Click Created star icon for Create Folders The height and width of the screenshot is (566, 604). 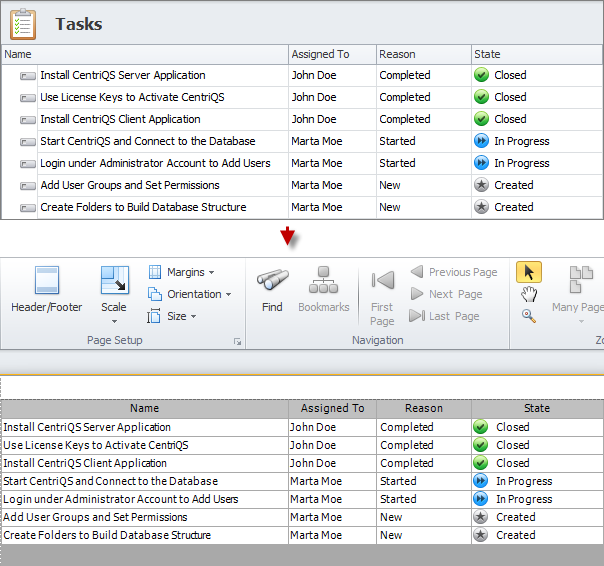[481, 207]
